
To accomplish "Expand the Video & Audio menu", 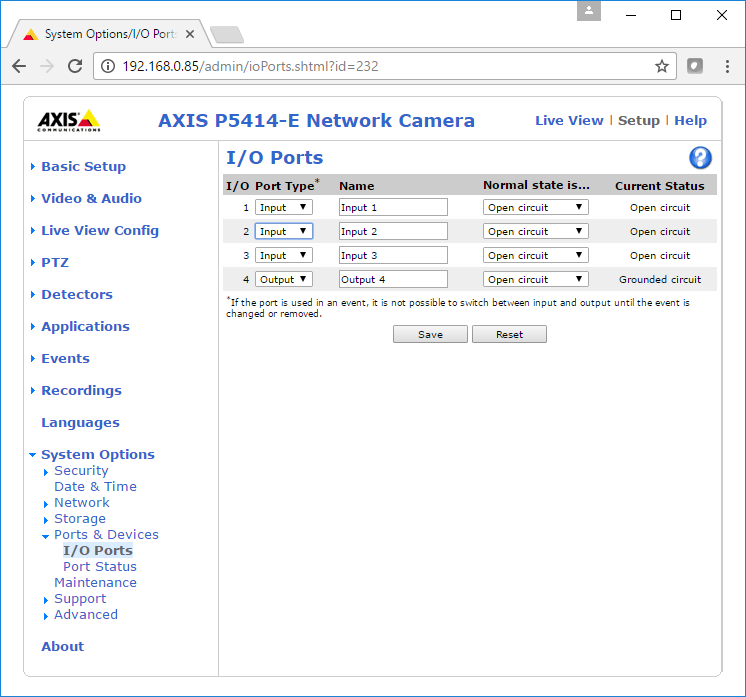I will click(91, 198).
